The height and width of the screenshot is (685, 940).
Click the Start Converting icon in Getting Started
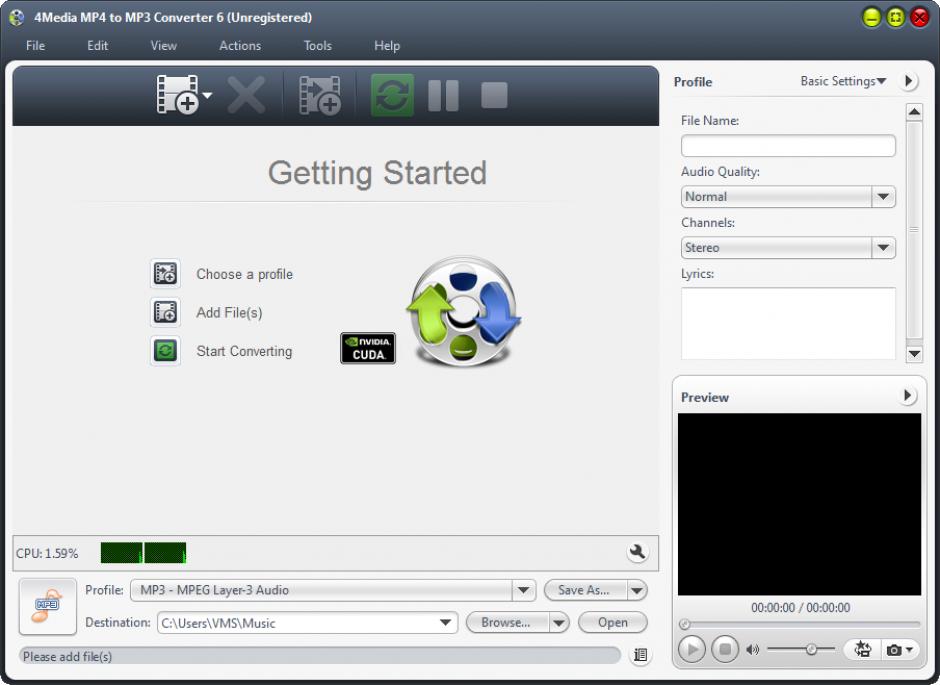pos(165,351)
